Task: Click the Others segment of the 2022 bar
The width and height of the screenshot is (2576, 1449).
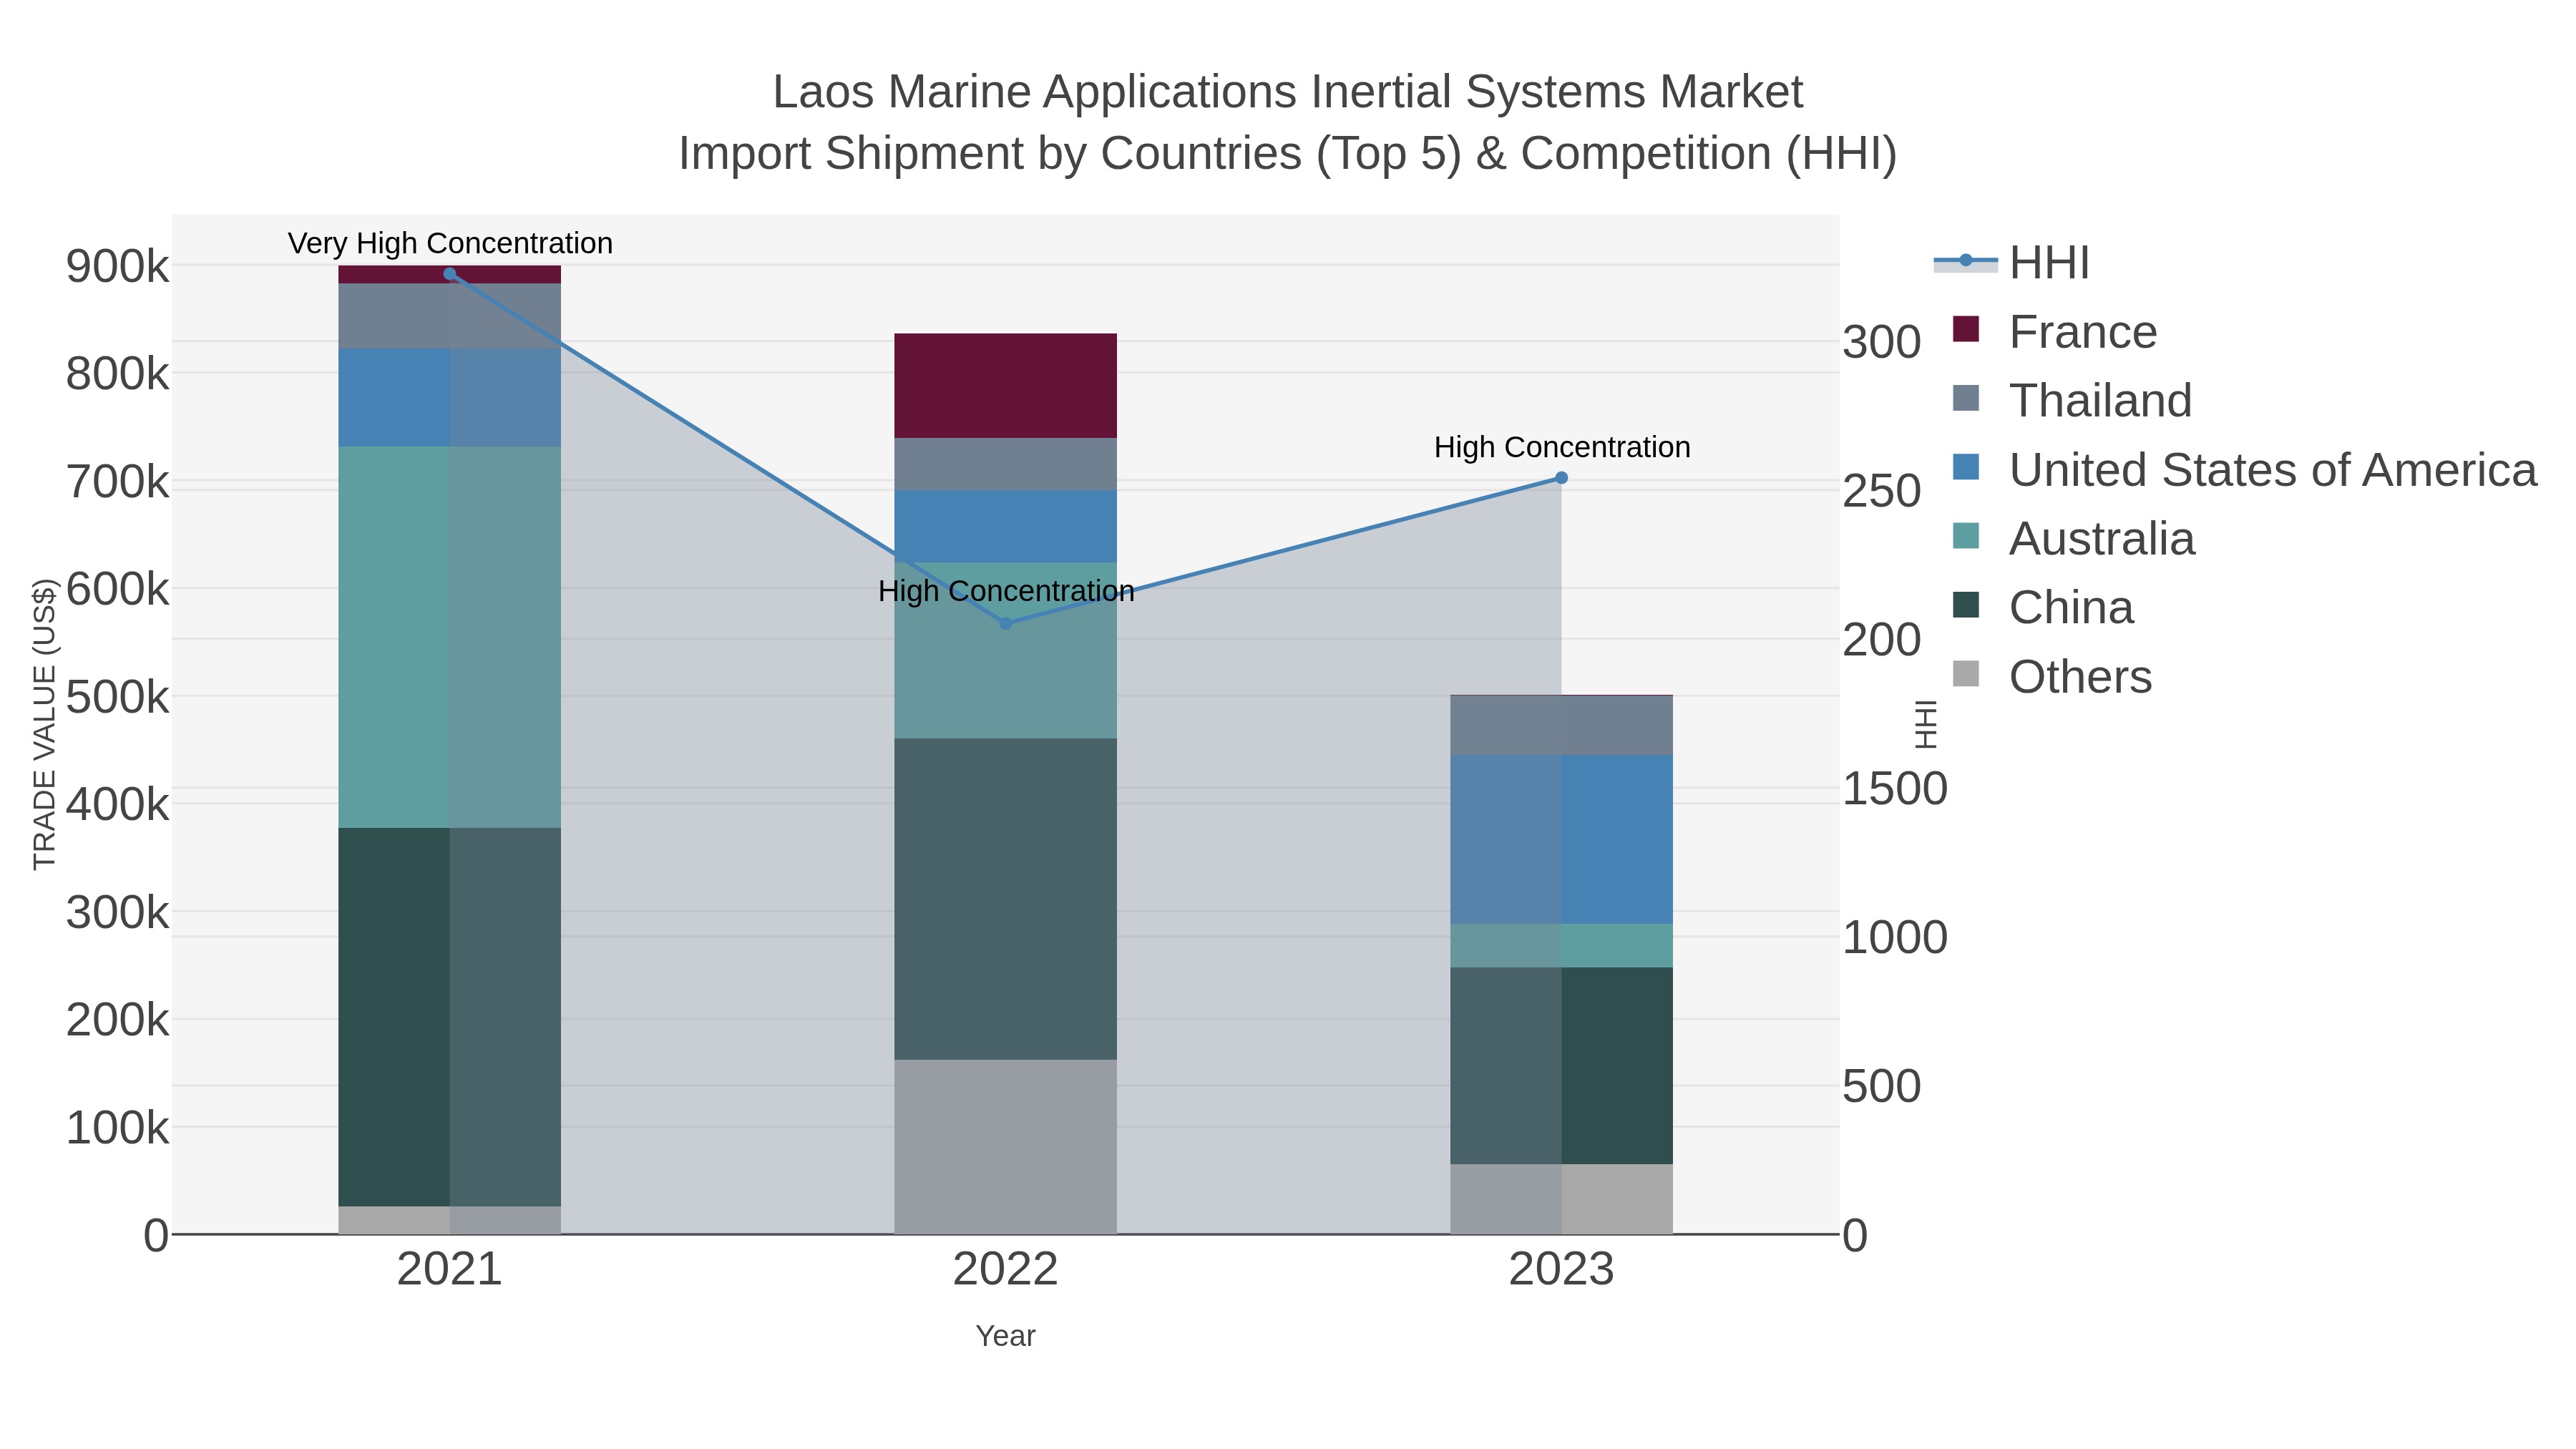Action: 1005,1147
